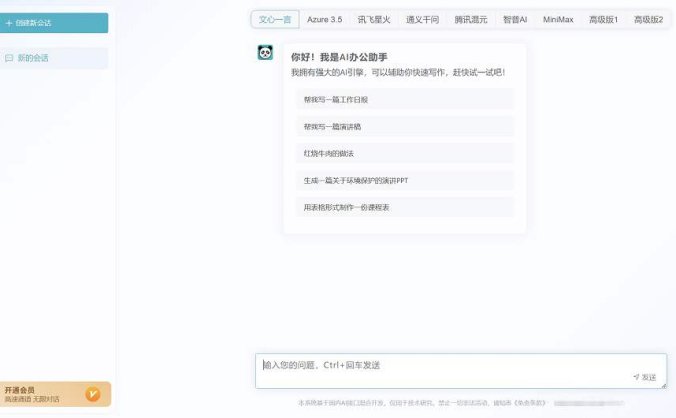
Task: Choose suggestion 生成一篇关于环境保护的演讲PPT
Action: point(405,180)
